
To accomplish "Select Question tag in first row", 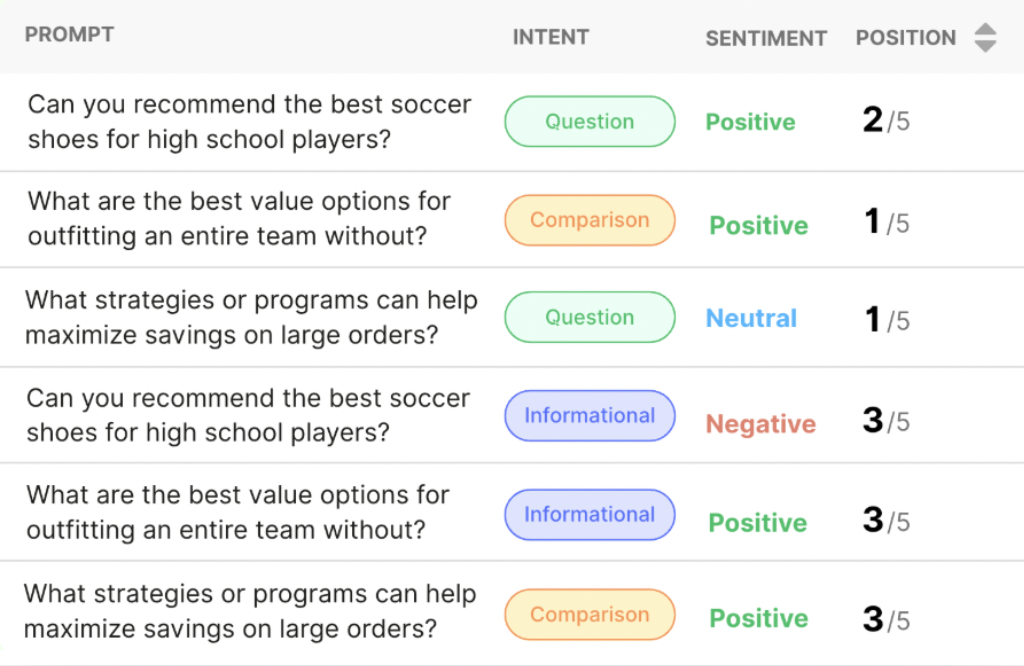I will point(590,121).
